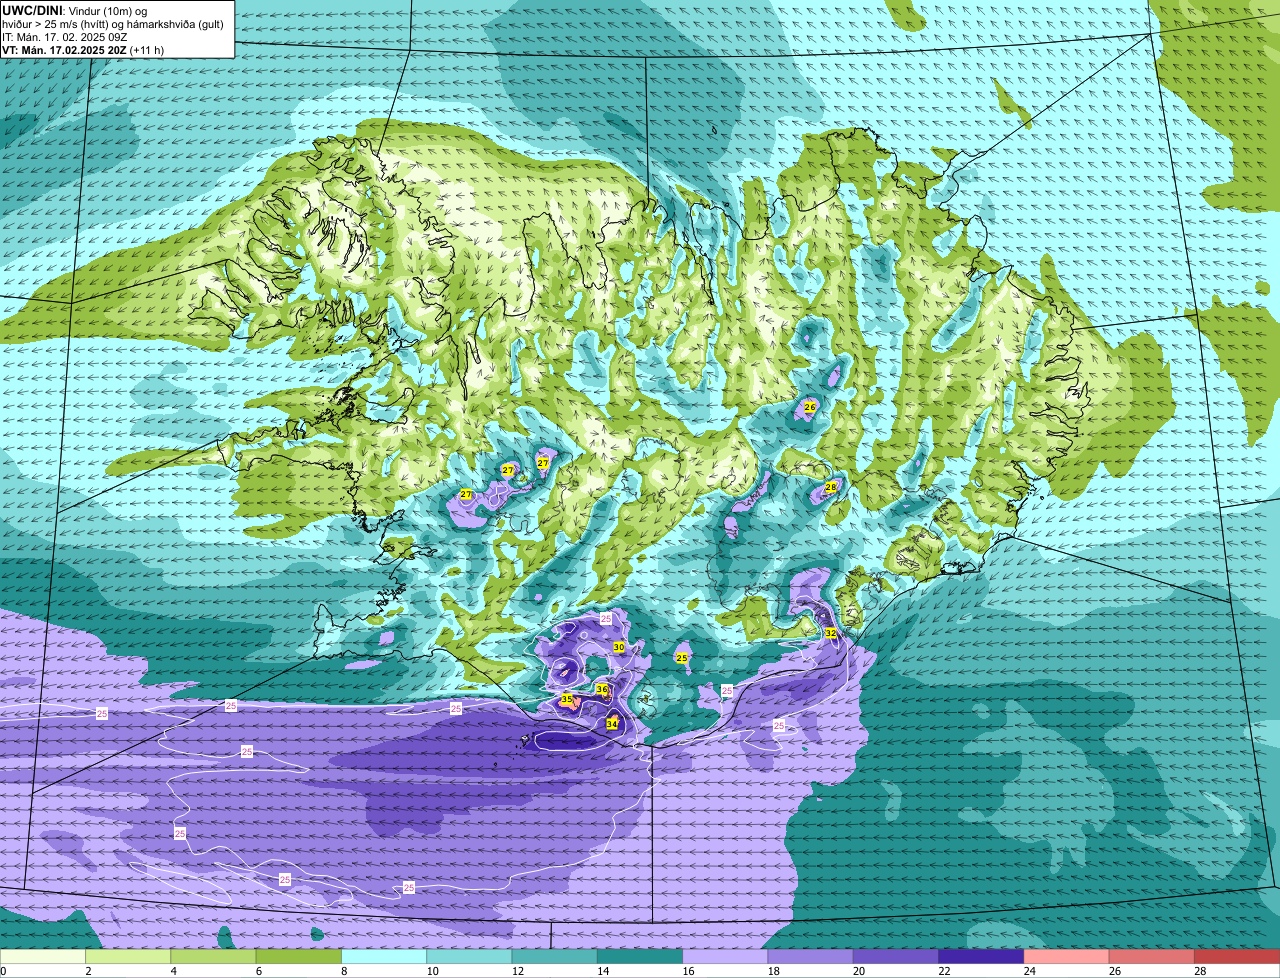Viewport: 1280px width, 978px height.
Task: Click the yellow max gust label 32
Action: point(831,633)
